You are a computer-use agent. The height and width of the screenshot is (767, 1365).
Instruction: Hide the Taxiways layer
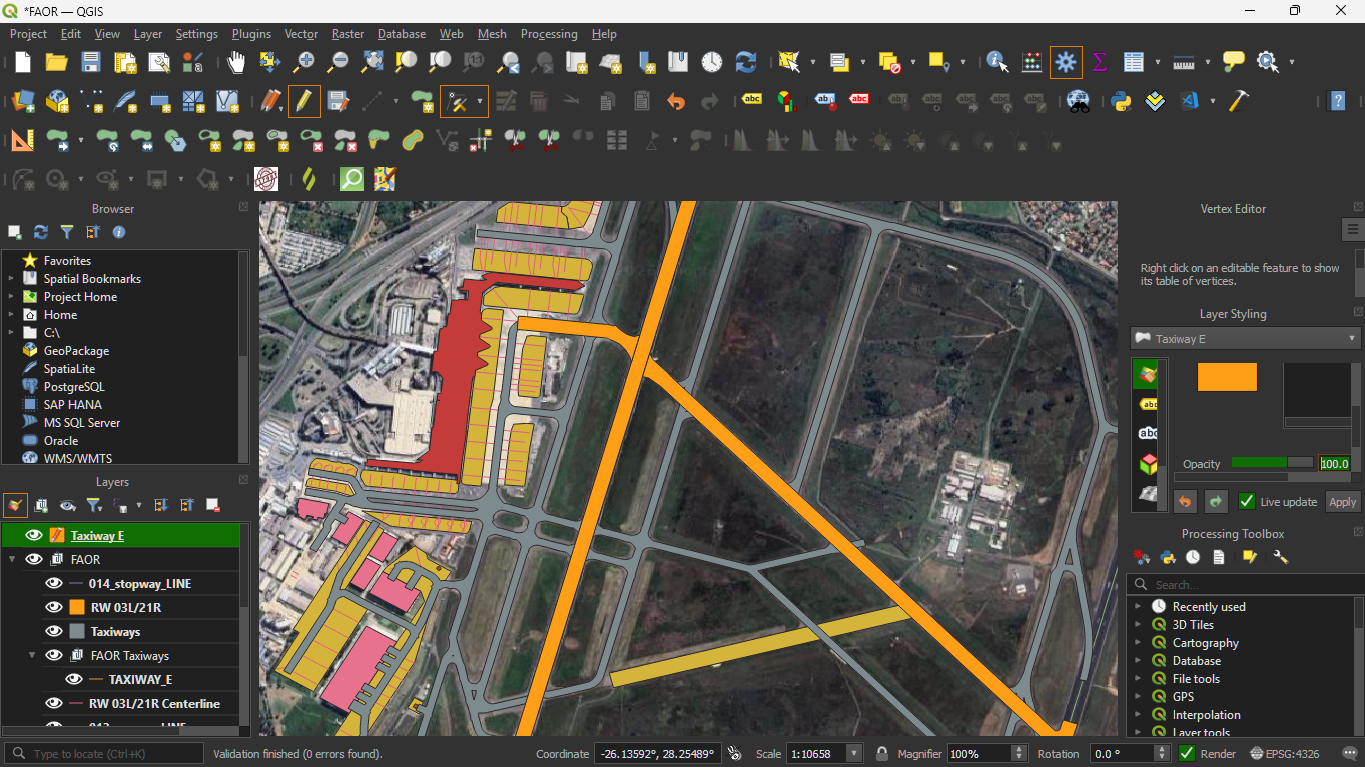click(54, 632)
